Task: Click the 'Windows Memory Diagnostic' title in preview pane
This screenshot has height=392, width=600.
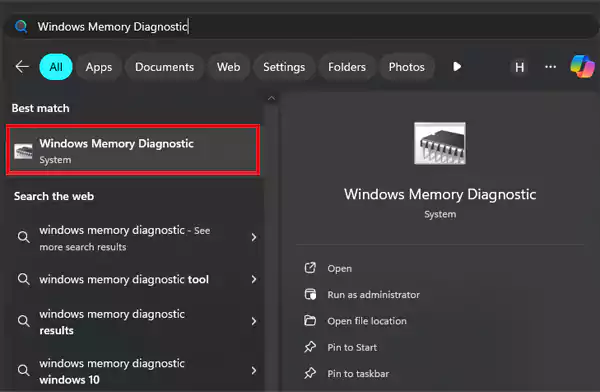Action: [440, 194]
